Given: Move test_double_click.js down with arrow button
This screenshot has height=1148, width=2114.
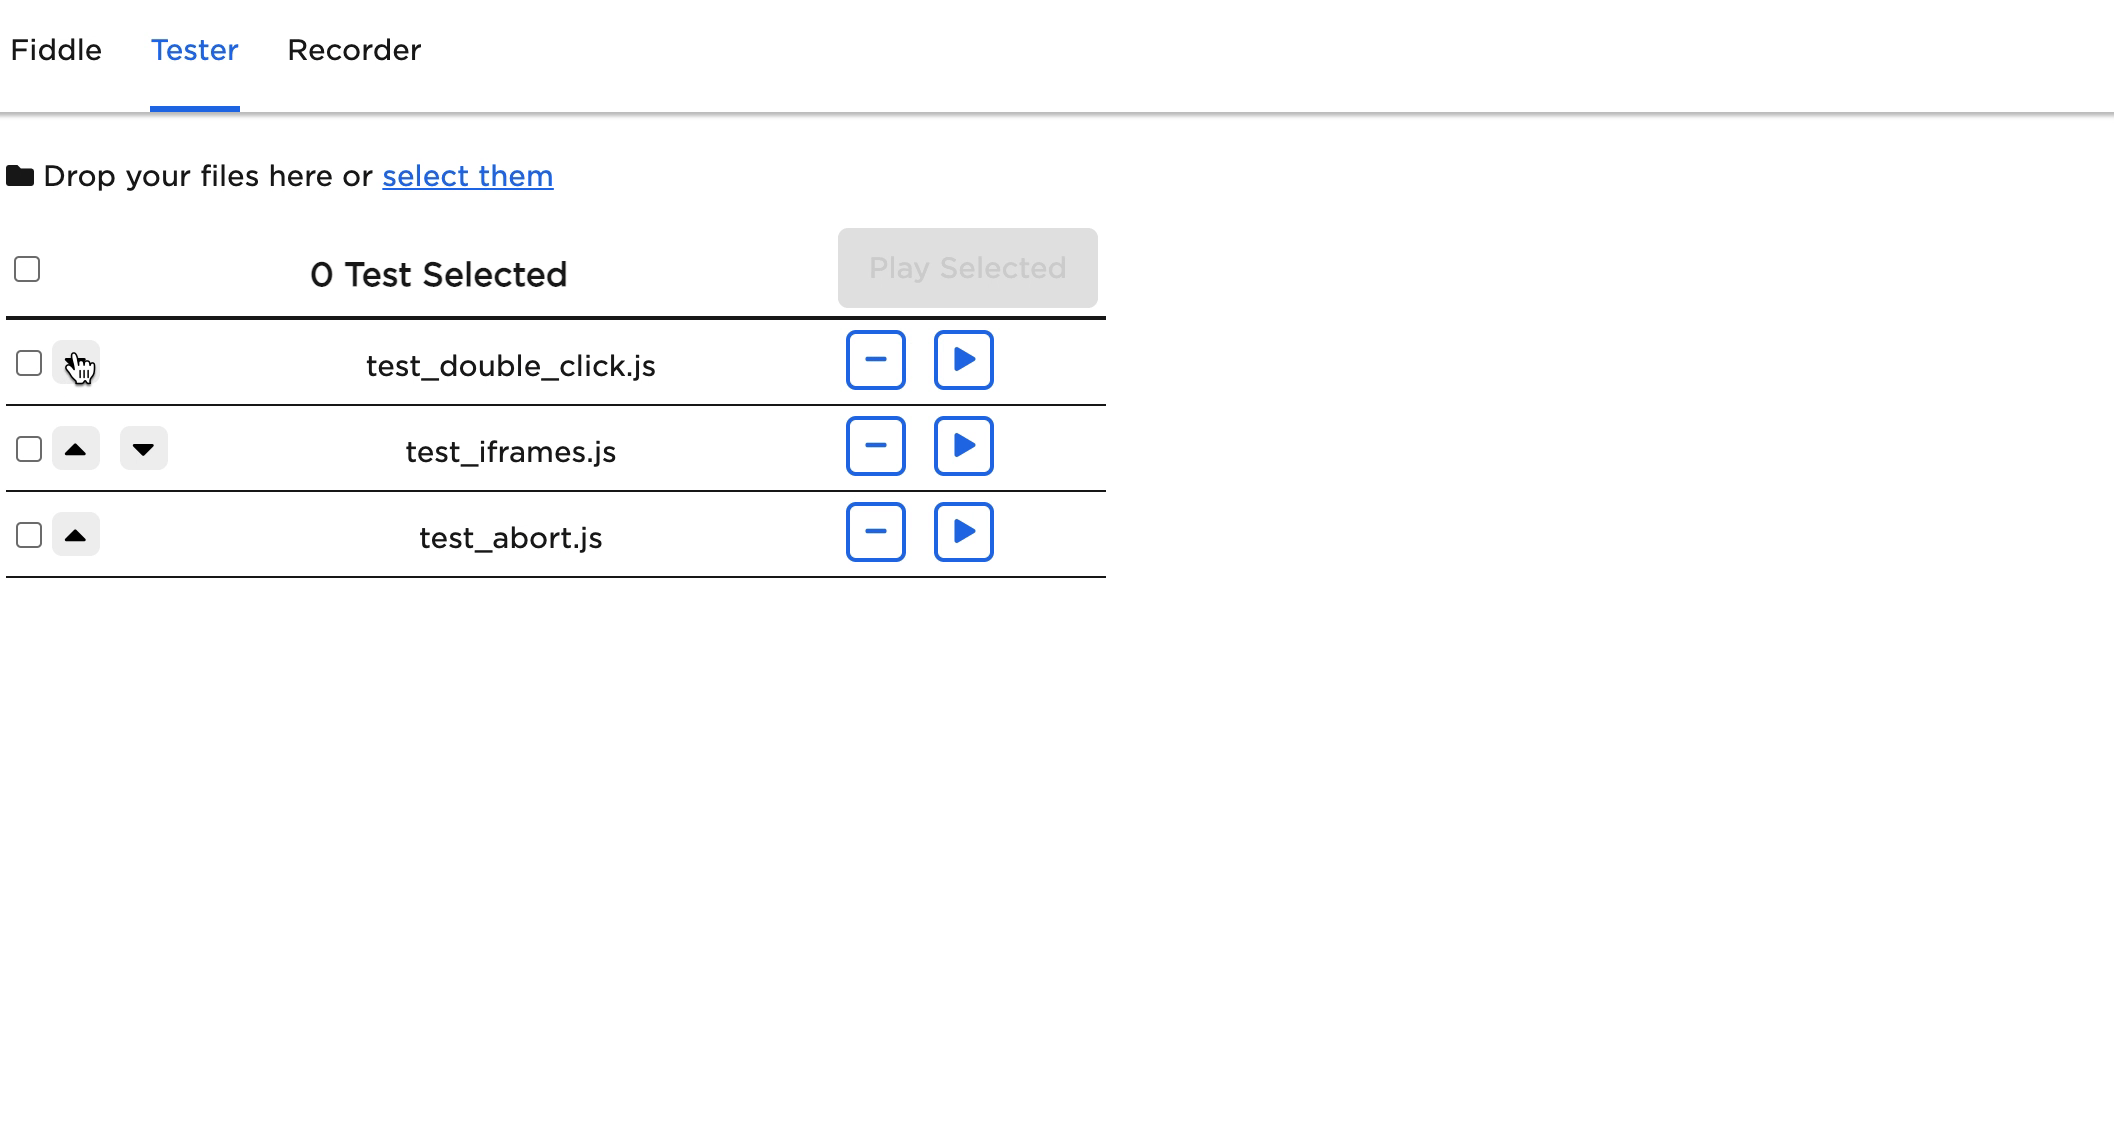Looking at the screenshot, I should (75, 362).
